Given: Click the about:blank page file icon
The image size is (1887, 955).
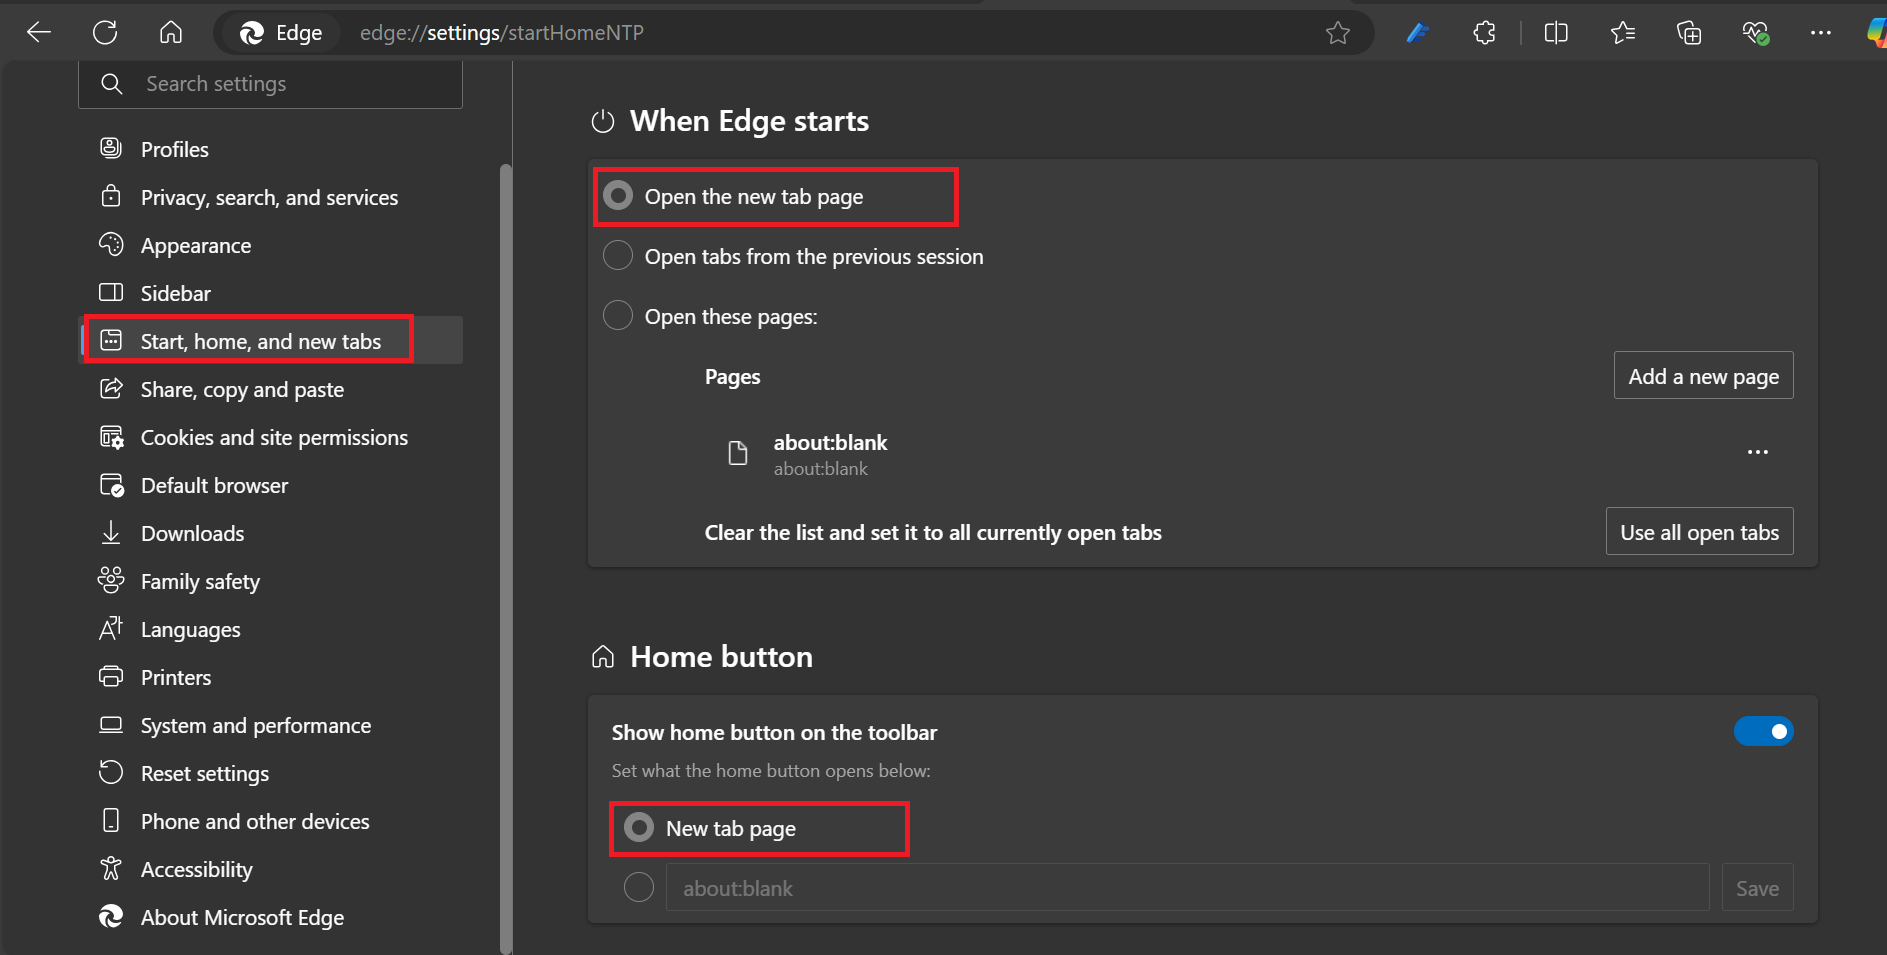Looking at the screenshot, I should click(x=738, y=453).
